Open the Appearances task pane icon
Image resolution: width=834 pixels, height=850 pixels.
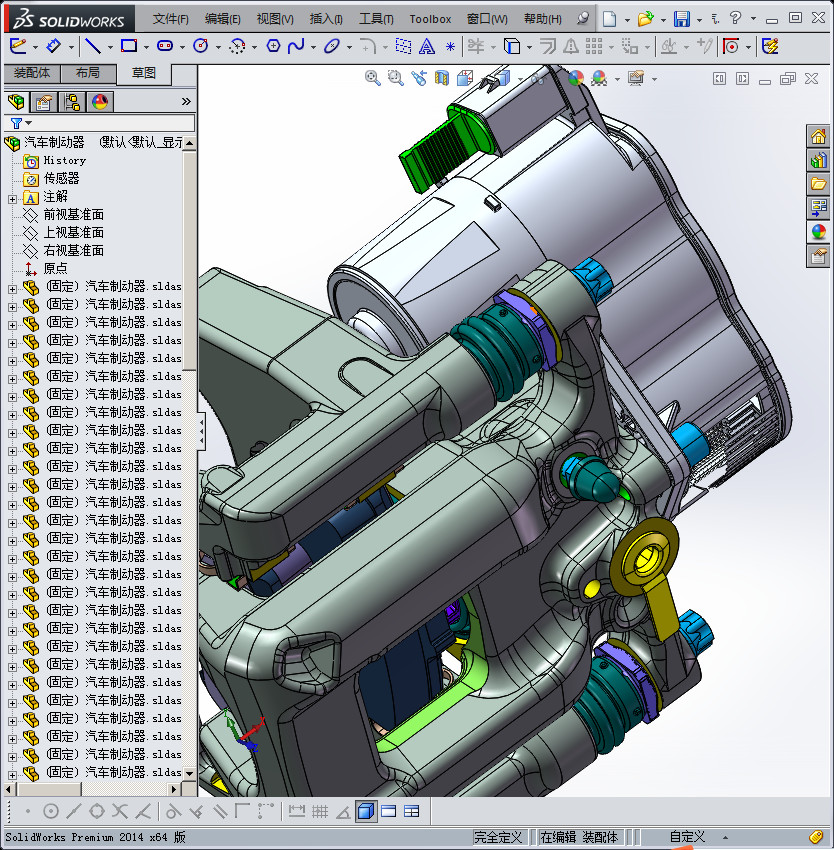pyautogui.click(x=818, y=231)
